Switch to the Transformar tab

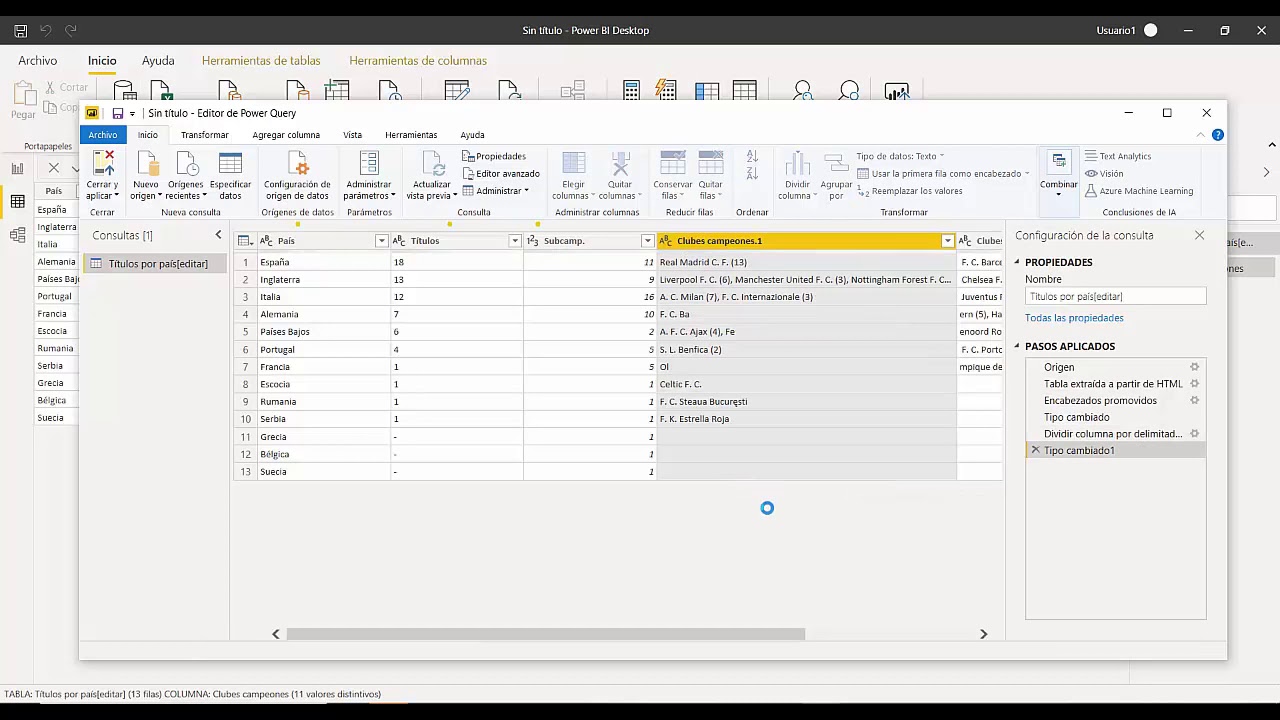[204, 135]
